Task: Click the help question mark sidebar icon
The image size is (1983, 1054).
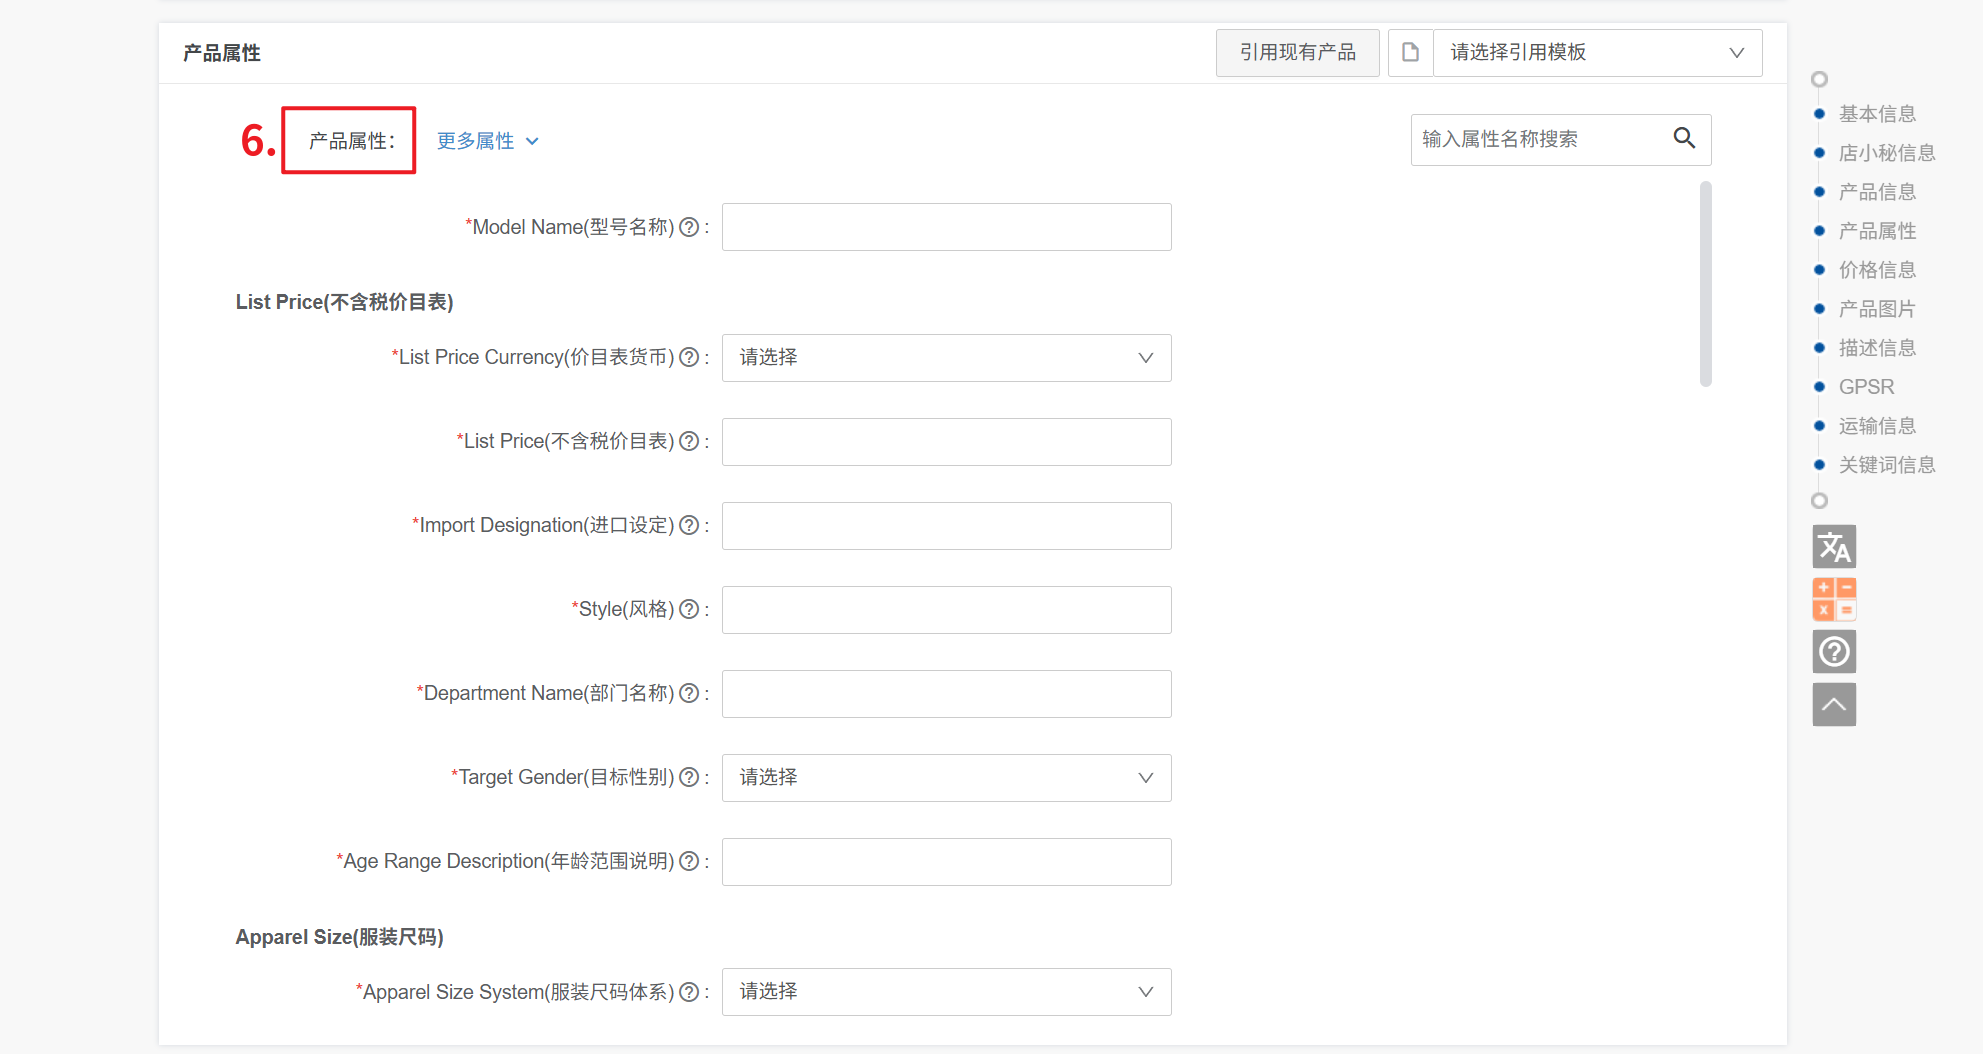Action: pyautogui.click(x=1833, y=652)
